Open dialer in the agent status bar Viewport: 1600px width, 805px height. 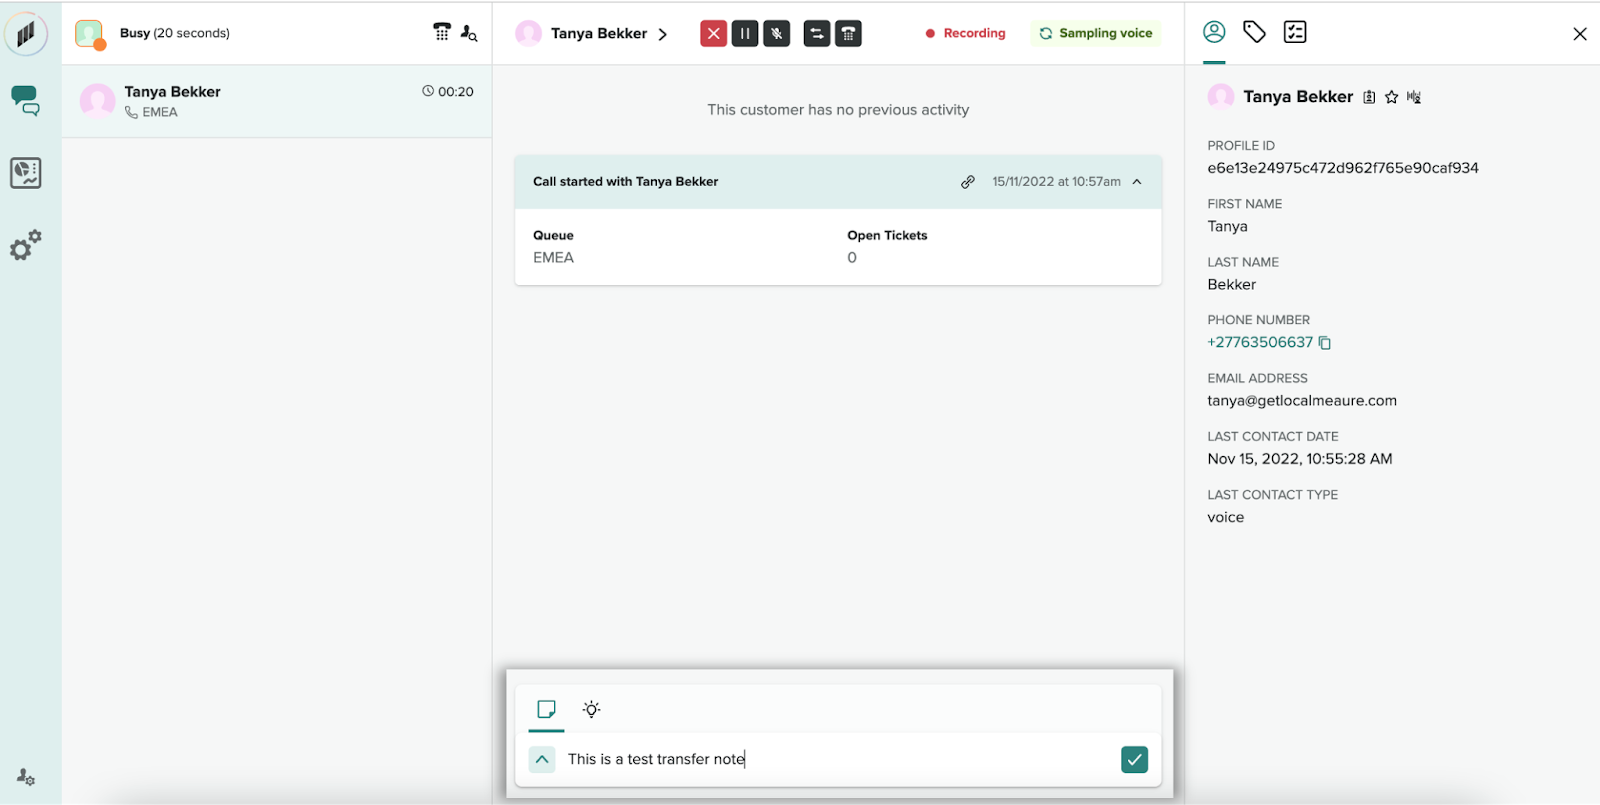[x=441, y=32]
